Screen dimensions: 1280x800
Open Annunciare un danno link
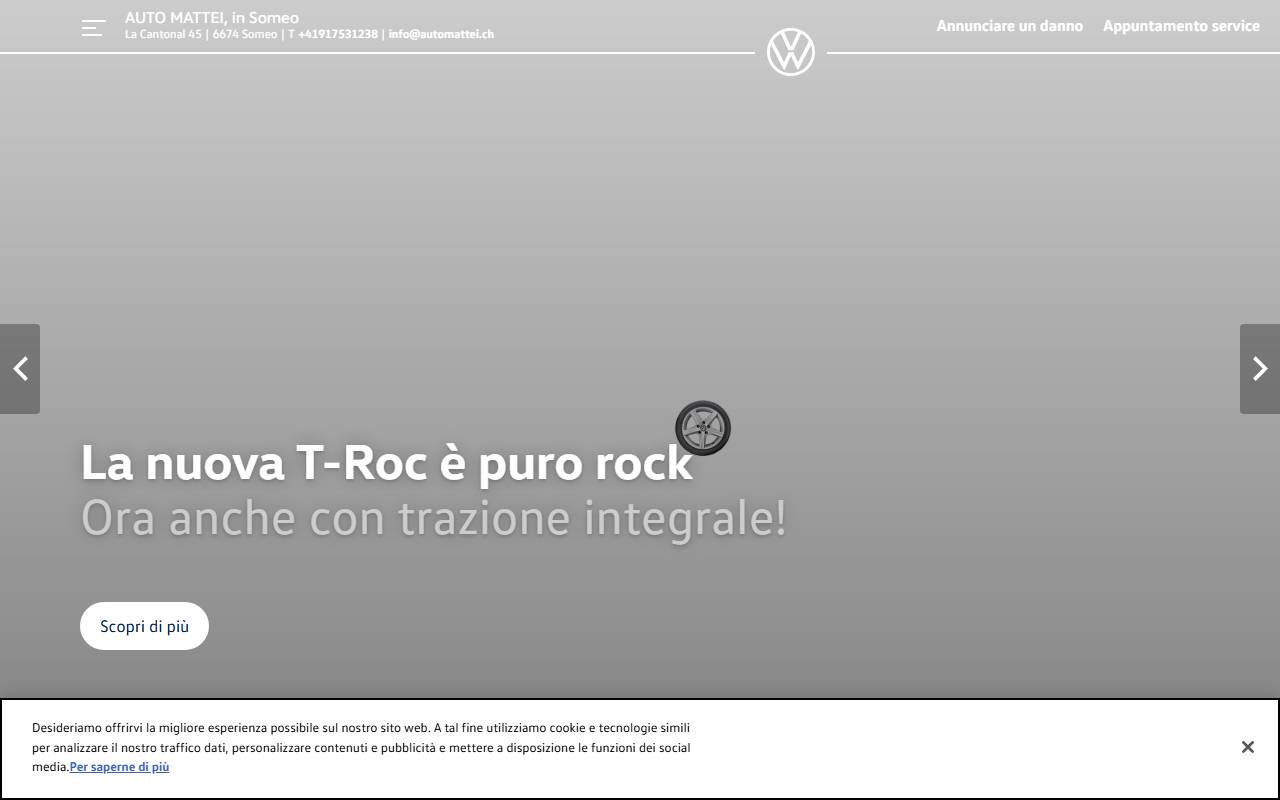[x=1009, y=26]
